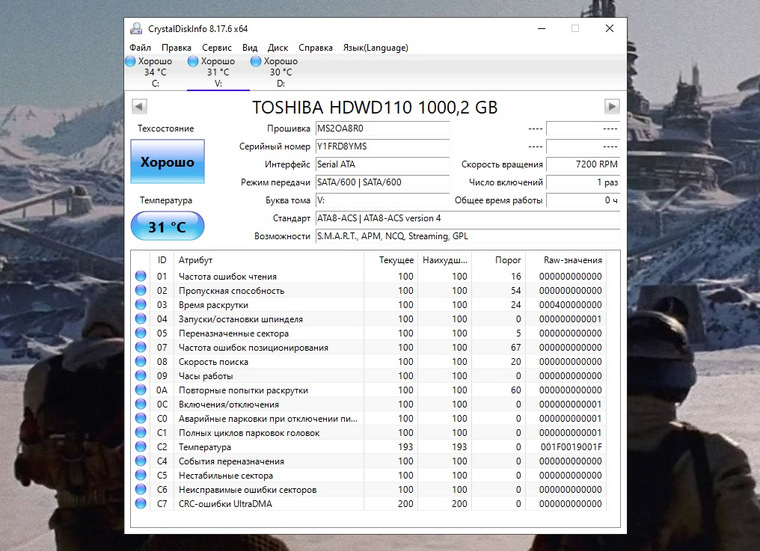Click the Атрибут column header
This screenshot has width=760, height=551.
coord(269,260)
